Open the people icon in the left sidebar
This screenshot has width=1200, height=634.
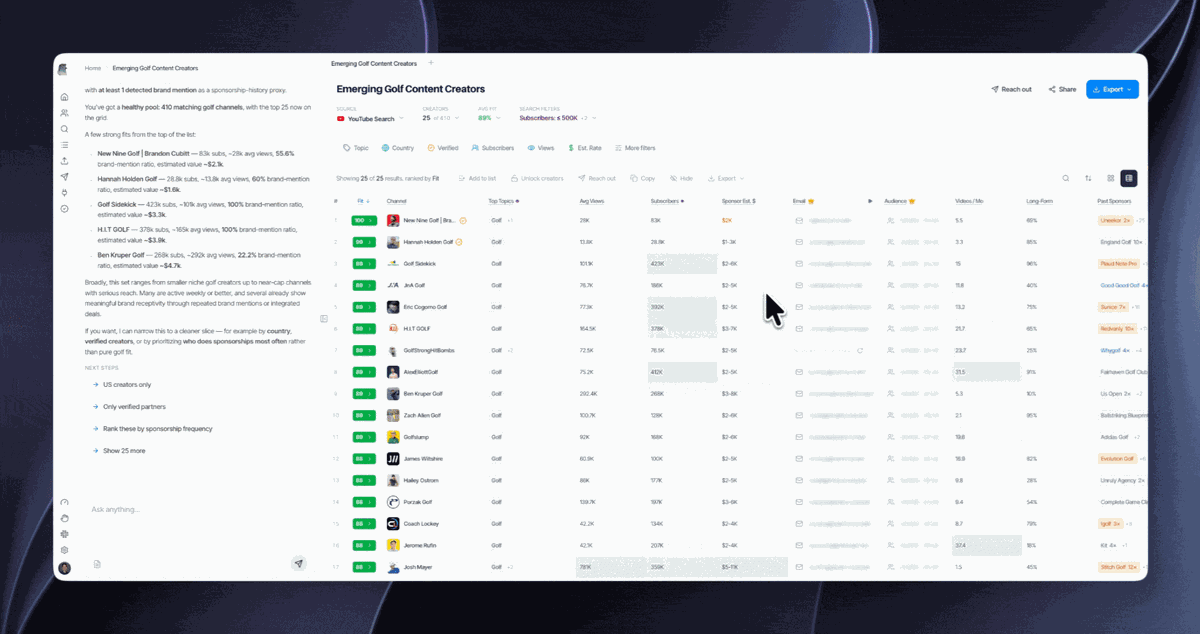point(64,113)
